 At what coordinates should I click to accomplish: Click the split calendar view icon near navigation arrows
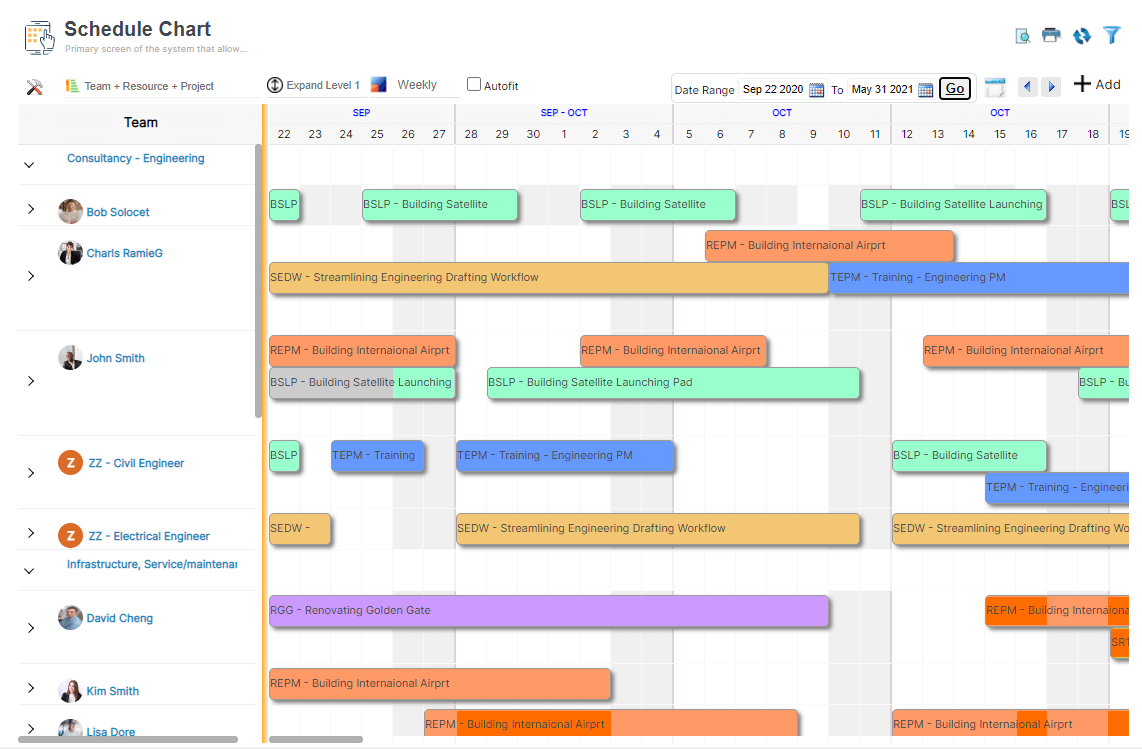(995, 88)
